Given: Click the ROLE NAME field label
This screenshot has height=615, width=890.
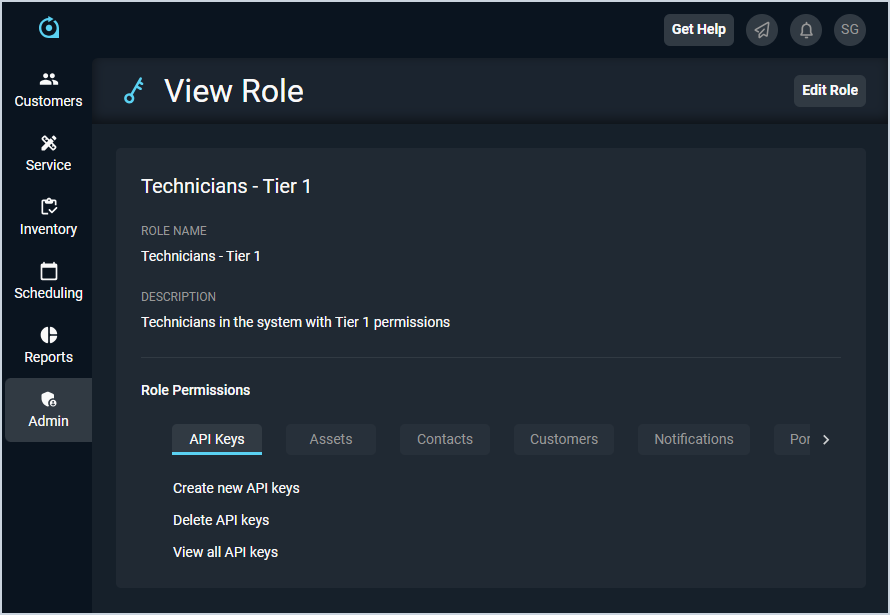Looking at the screenshot, I should 174,231.
